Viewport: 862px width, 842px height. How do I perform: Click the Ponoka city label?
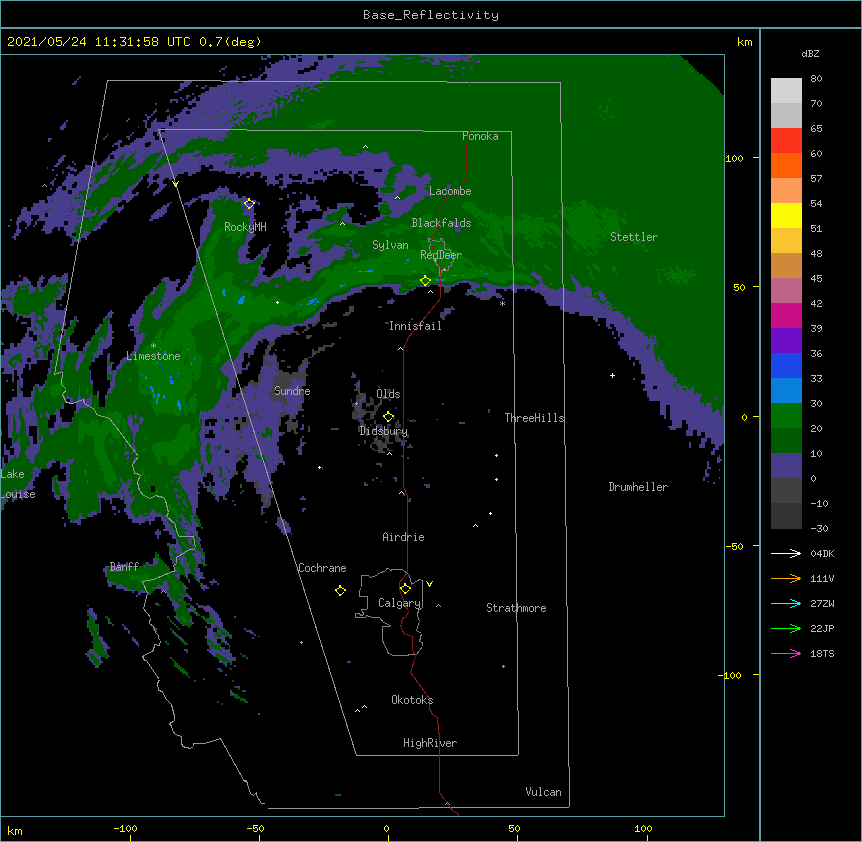tap(480, 136)
